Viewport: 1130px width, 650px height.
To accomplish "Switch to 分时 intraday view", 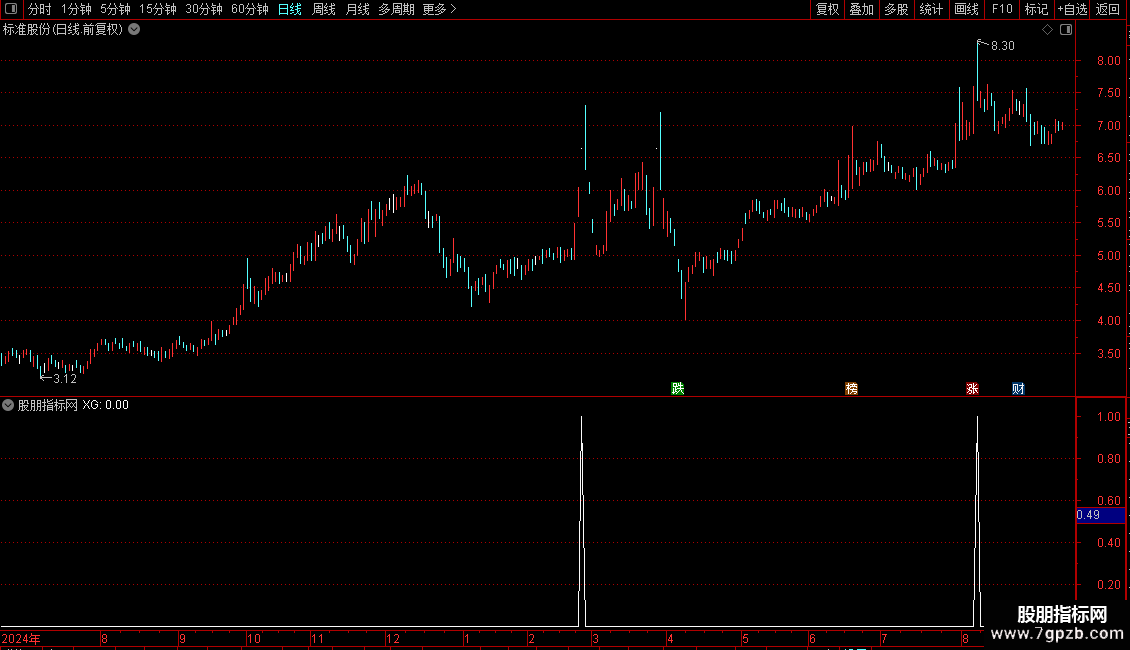I will pyautogui.click(x=40, y=9).
